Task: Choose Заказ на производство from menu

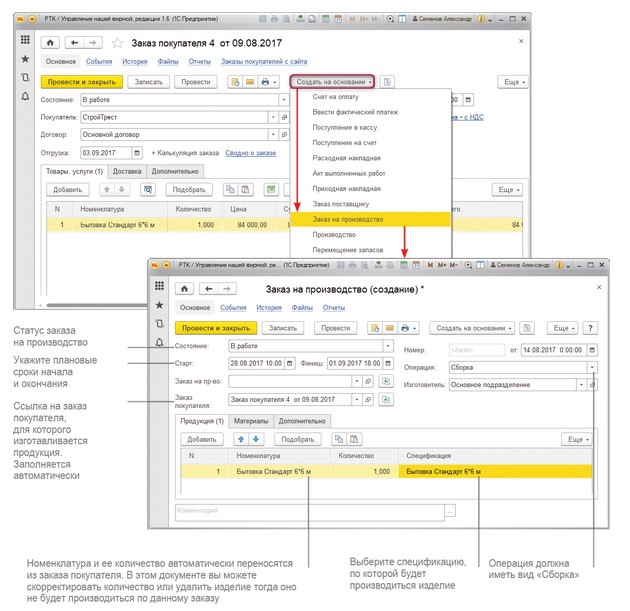Action: tap(370, 219)
